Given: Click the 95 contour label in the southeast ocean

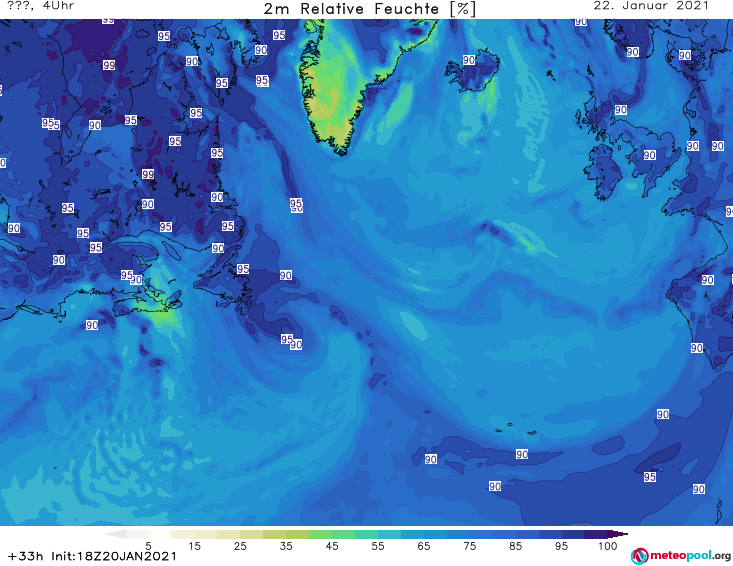Looking at the screenshot, I should (649, 477).
